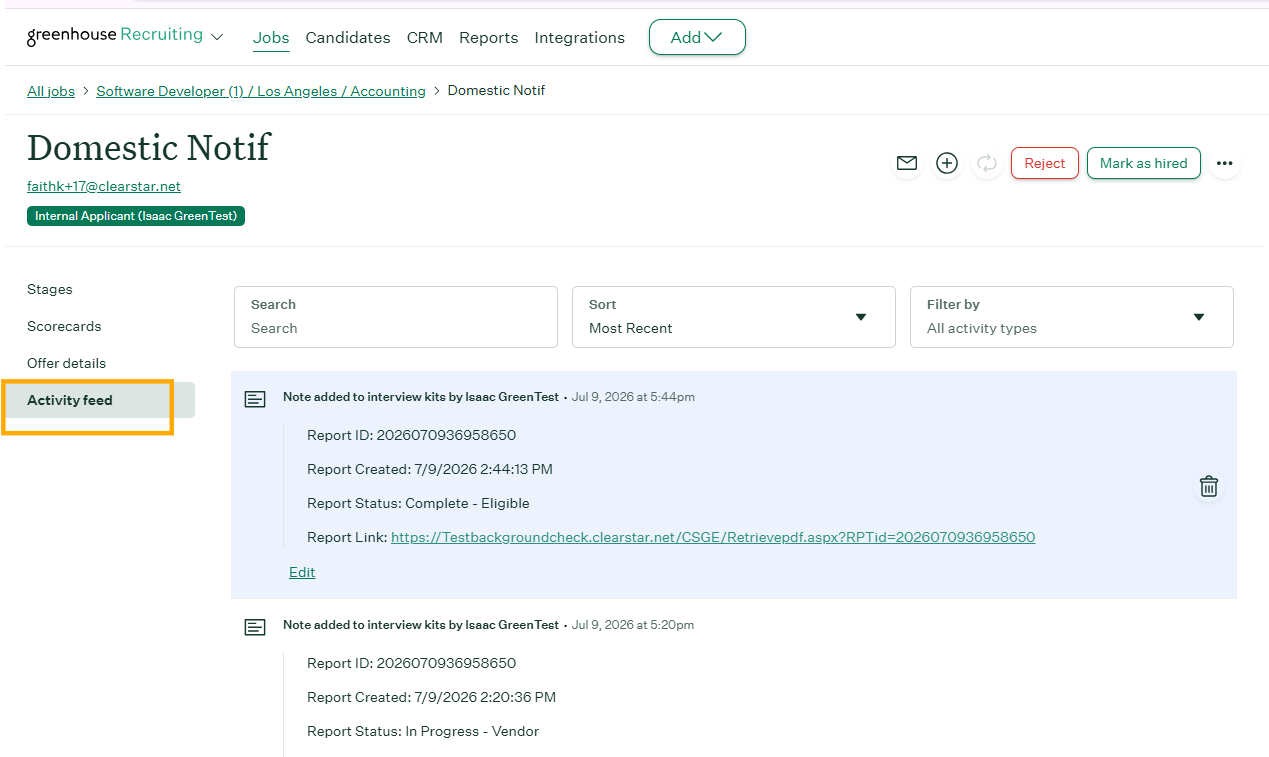Open the Candidates navigation tab
1269x757 pixels.
pyautogui.click(x=348, y=38)
